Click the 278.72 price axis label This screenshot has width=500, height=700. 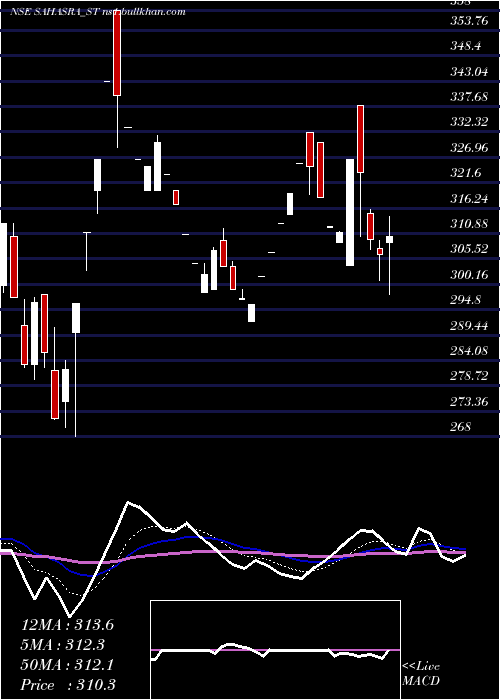click(469, 376)
